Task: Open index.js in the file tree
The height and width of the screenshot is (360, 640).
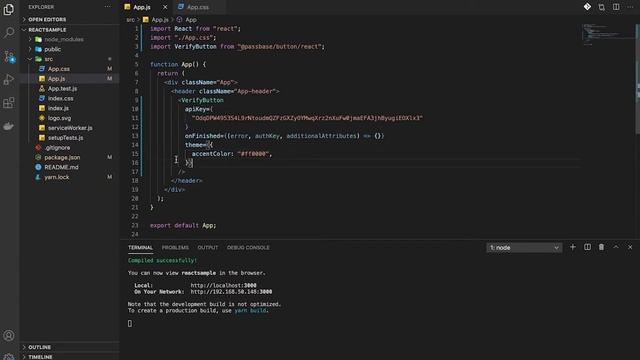Action: click(69, 108)
